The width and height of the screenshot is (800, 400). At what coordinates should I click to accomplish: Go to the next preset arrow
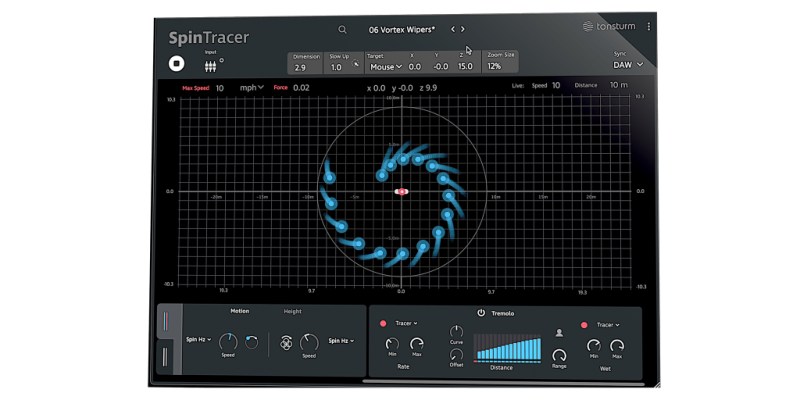click(x=463, y=30)
